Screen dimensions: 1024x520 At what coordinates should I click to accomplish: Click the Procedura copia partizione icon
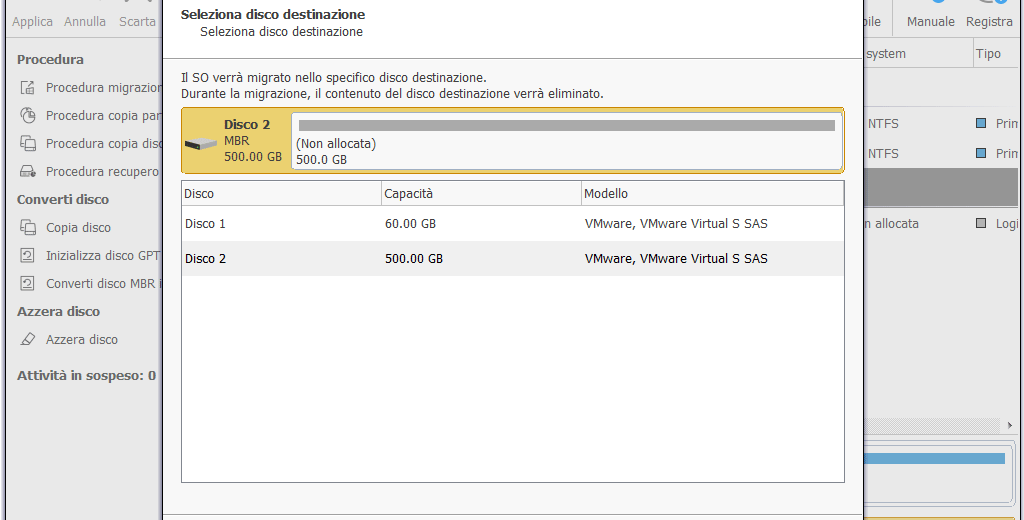pyautogui.click(x=27, y=116)
